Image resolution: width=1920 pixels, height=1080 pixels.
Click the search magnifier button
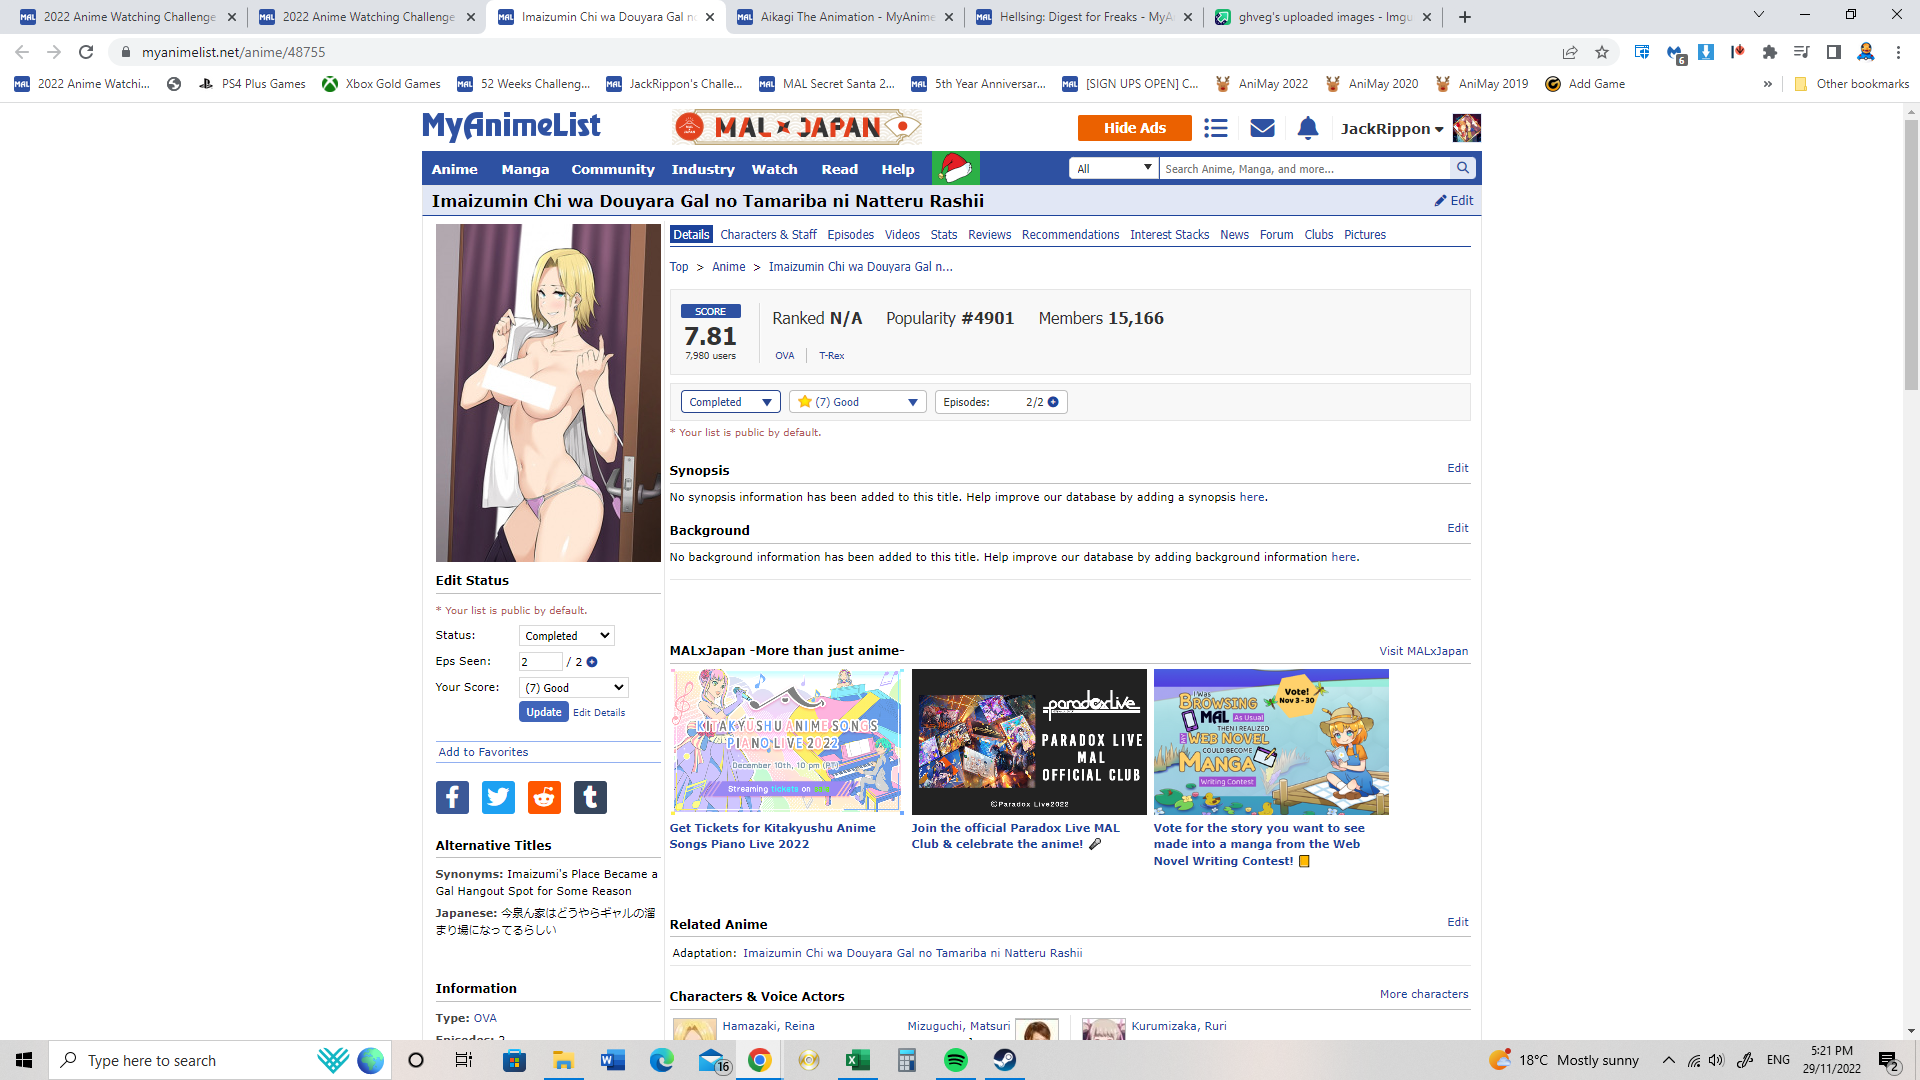point(1463,168)
